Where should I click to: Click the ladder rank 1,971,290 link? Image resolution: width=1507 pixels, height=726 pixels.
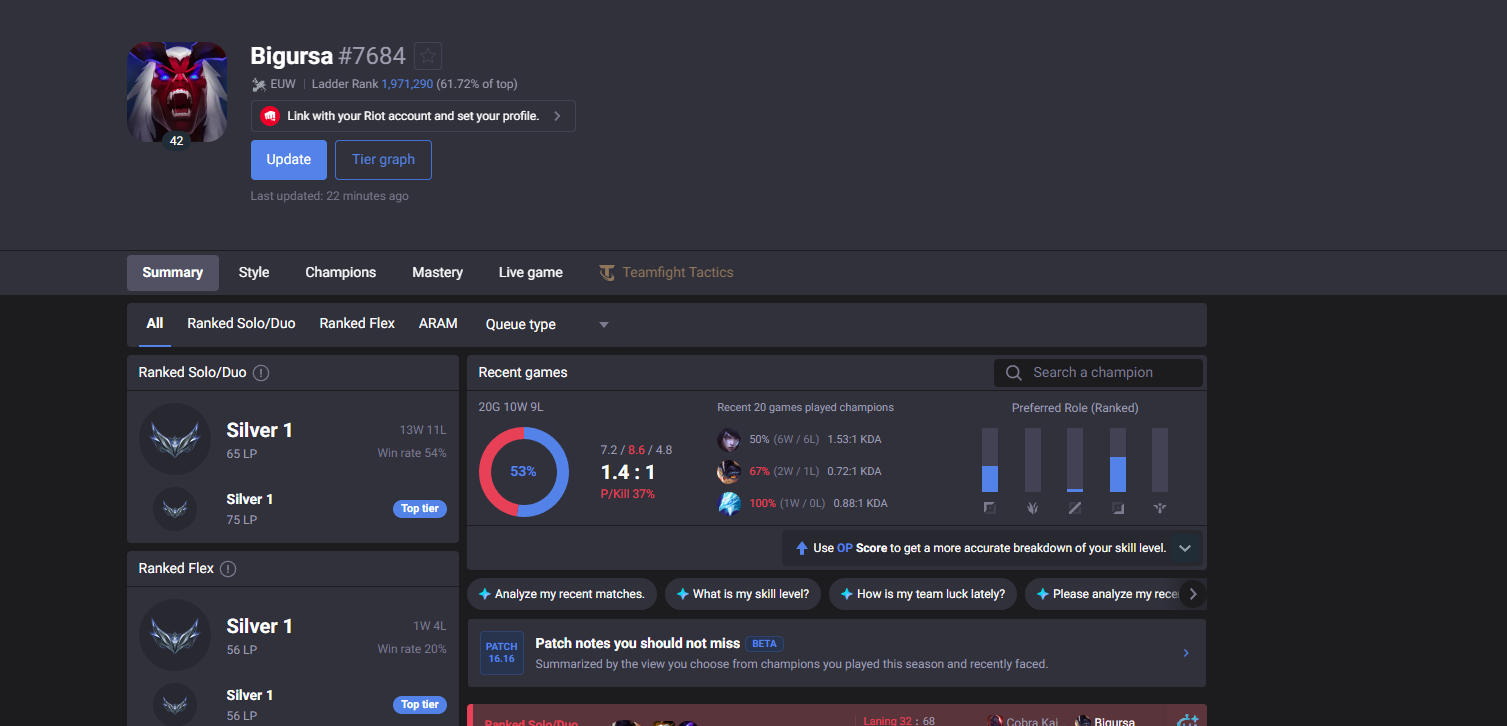click(407, 84)
